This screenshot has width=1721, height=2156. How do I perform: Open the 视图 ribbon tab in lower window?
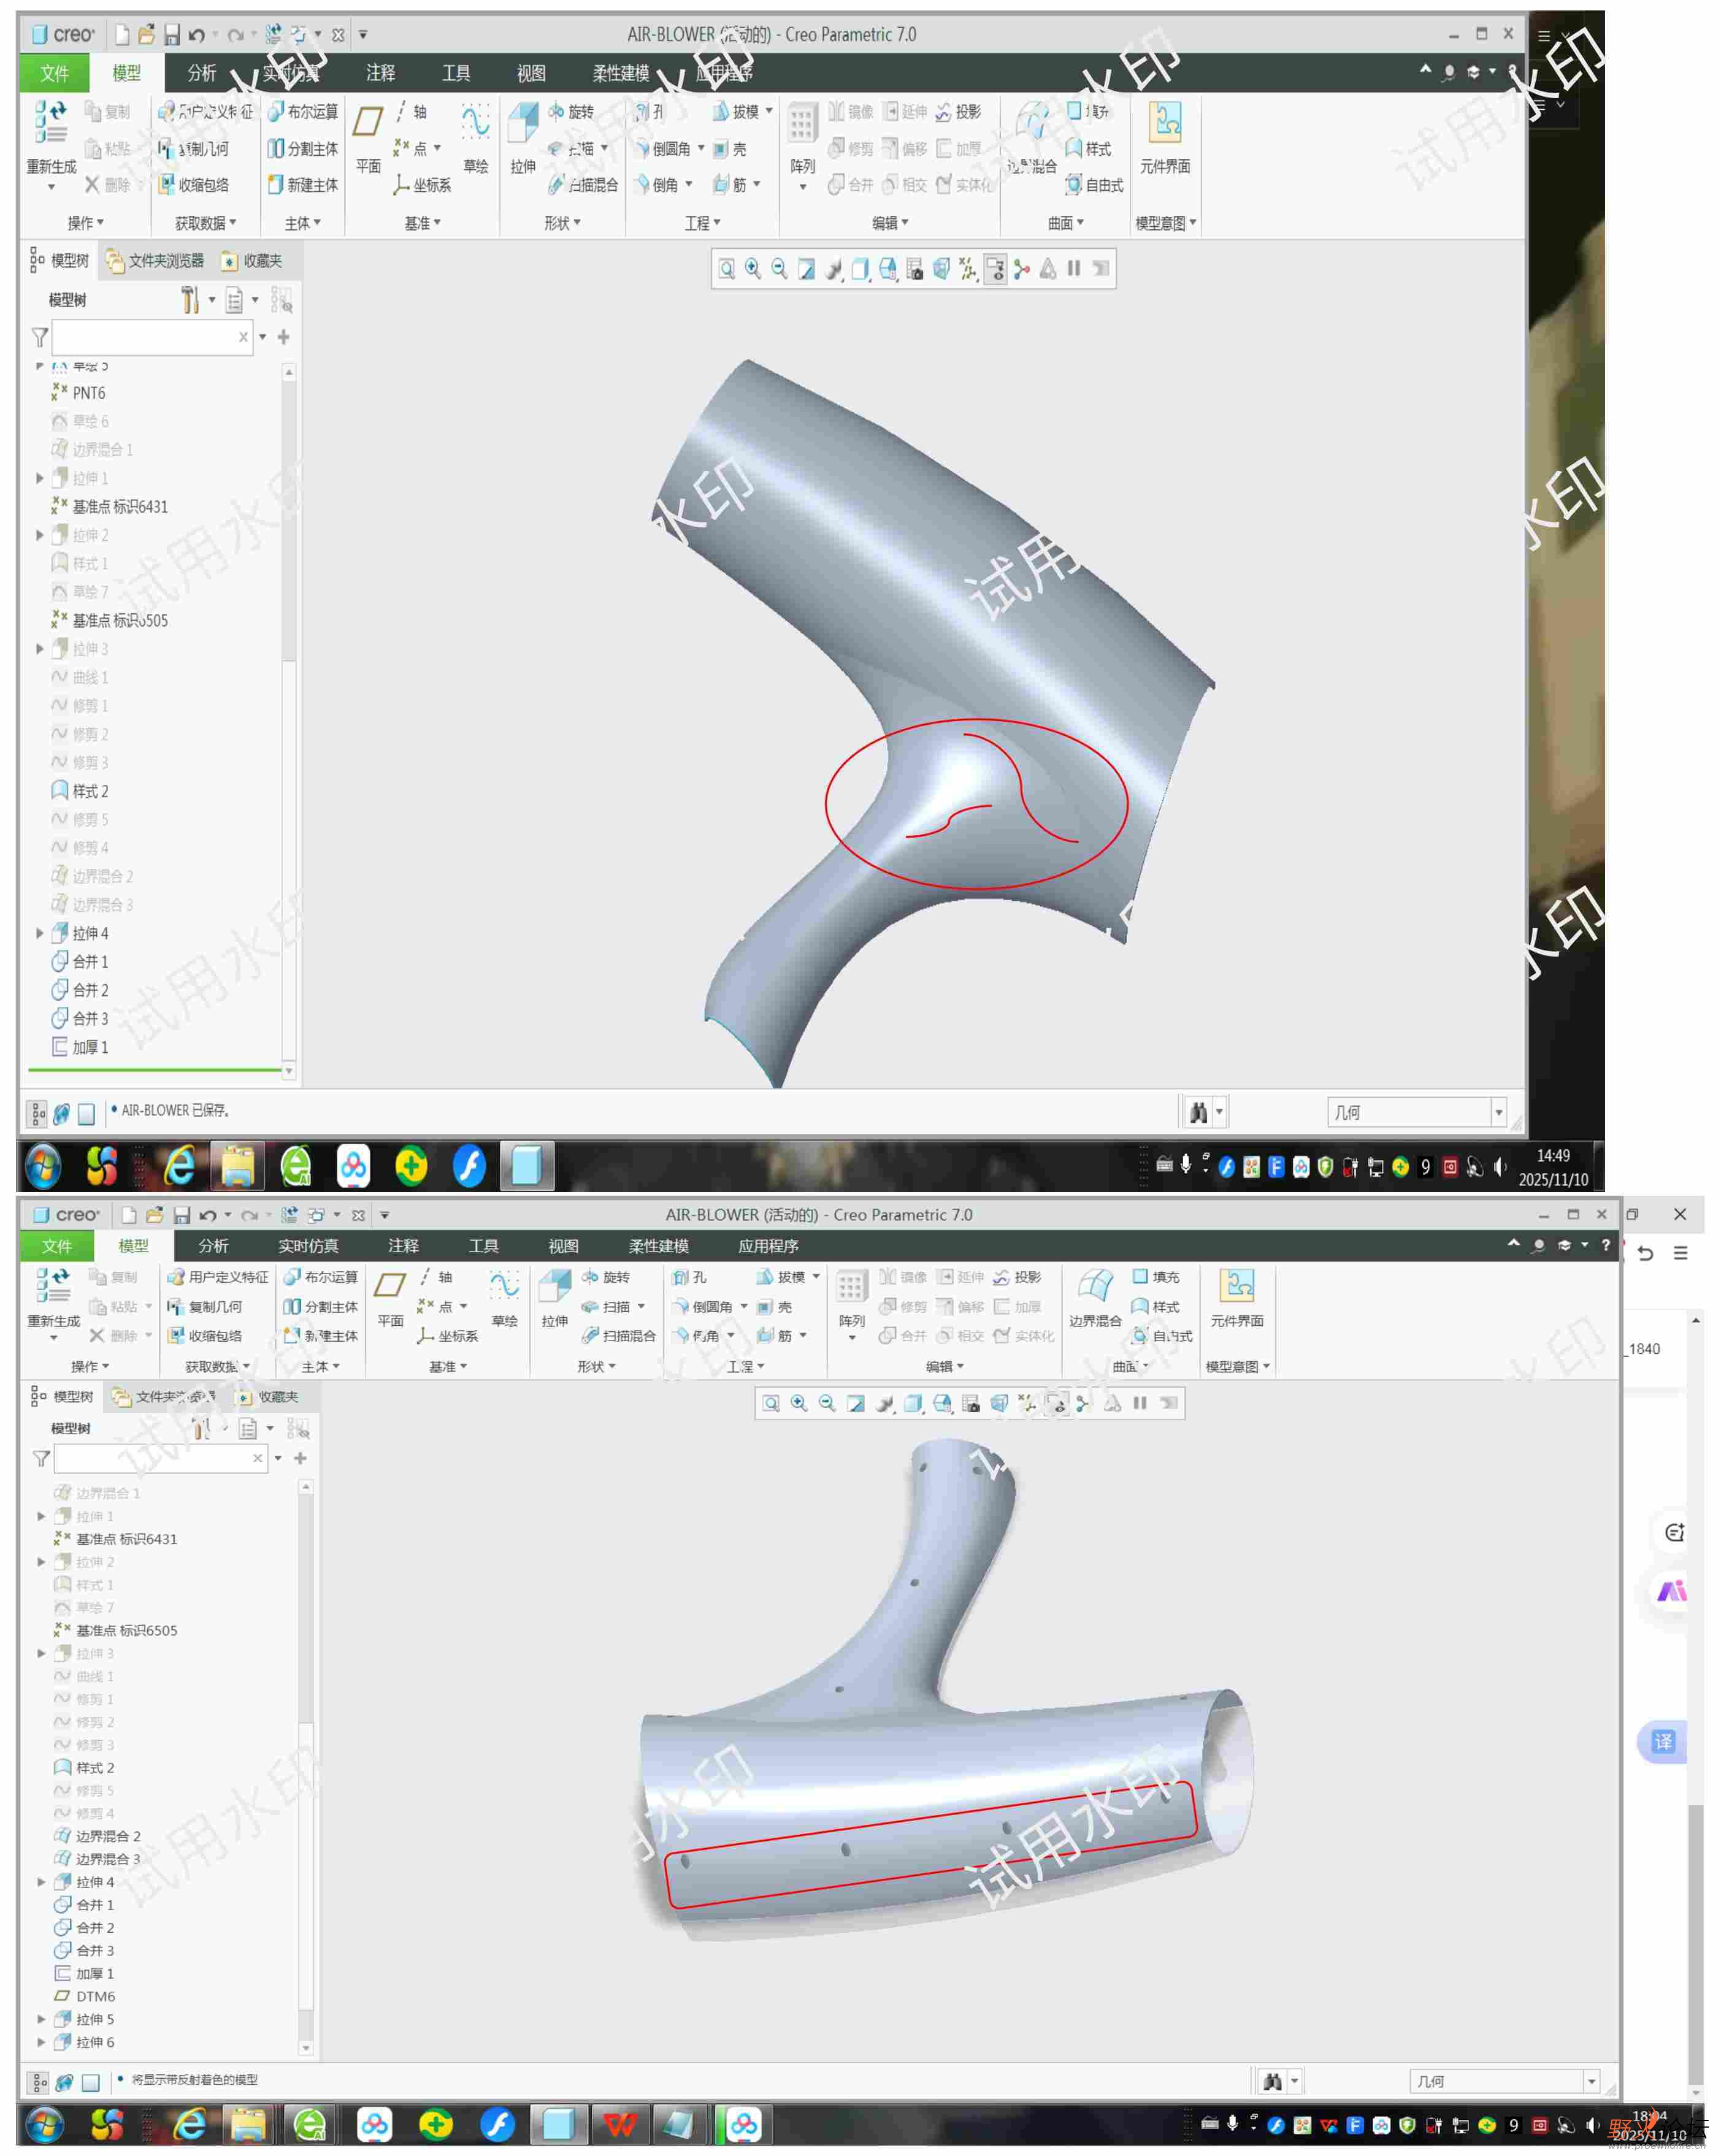[563, 1245]
